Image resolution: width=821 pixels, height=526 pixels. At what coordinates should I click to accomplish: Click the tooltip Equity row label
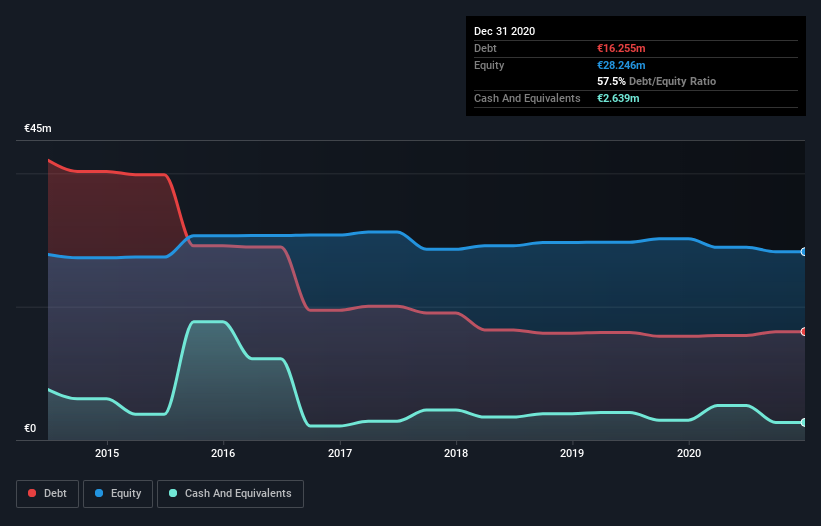(489, 65)
